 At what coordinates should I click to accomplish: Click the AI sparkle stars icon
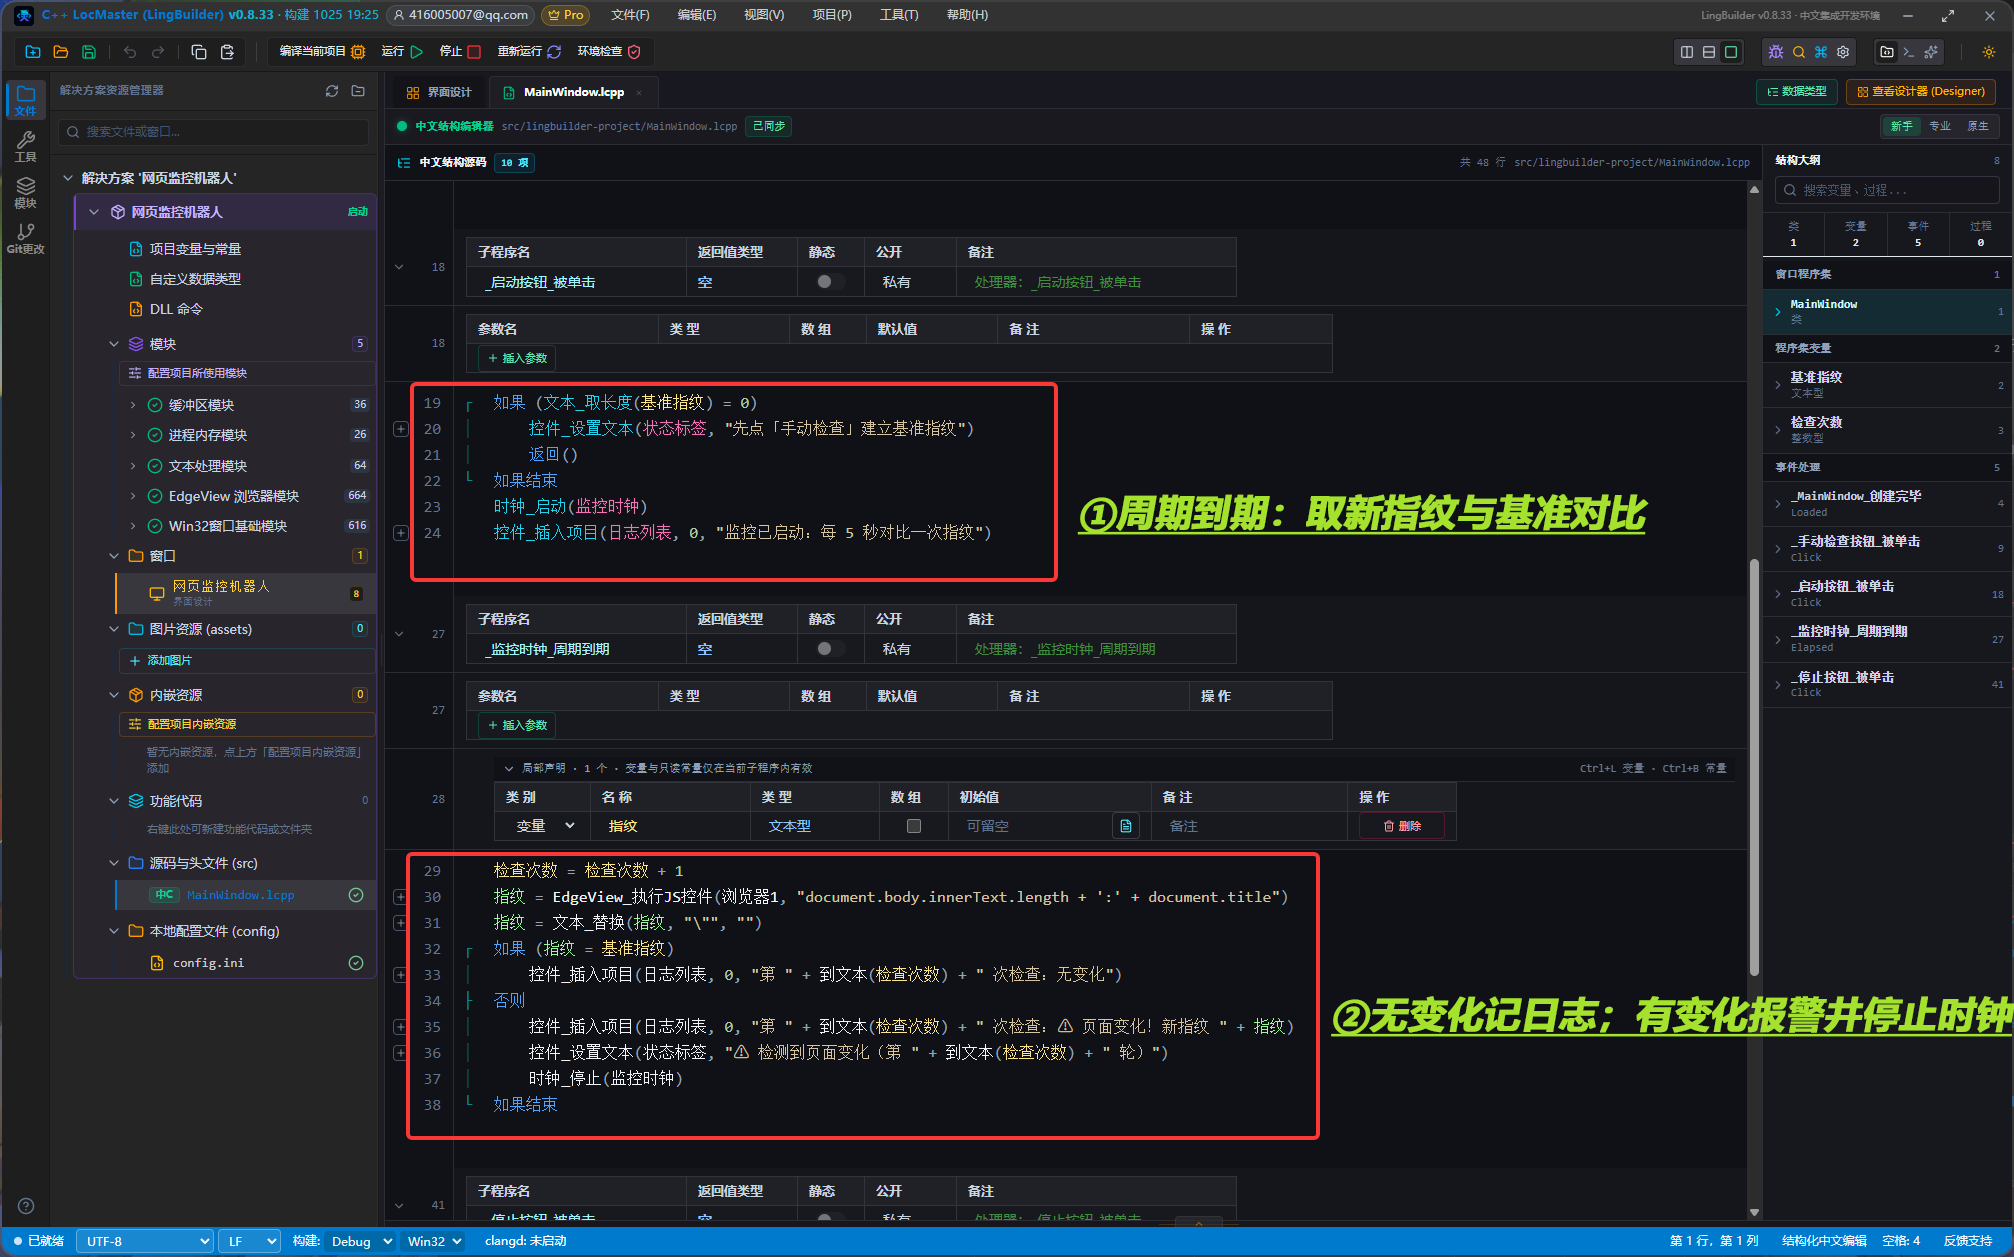(x=1931, y=52)
